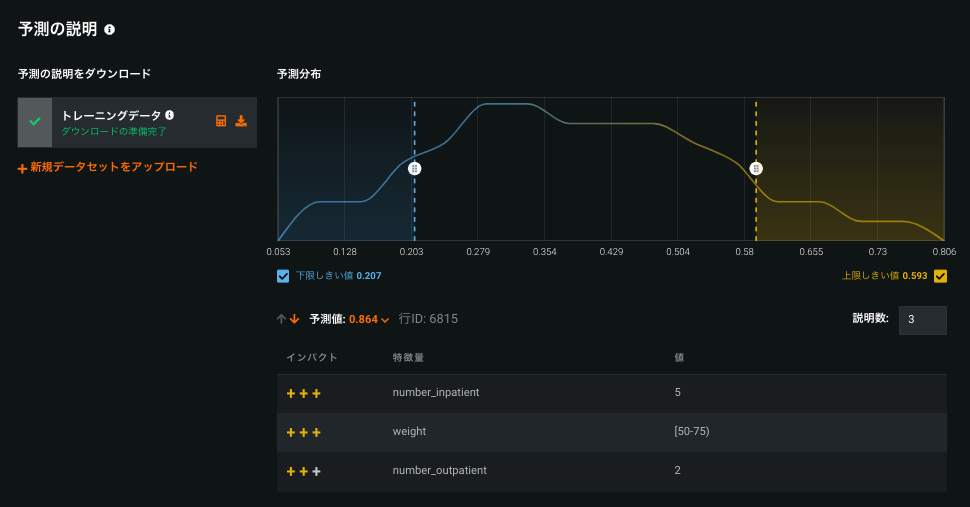The width and height of the screenshot is (970, 507).
Task: Click the impact plus icons for number_outpatient
Action: click(303, 471)
